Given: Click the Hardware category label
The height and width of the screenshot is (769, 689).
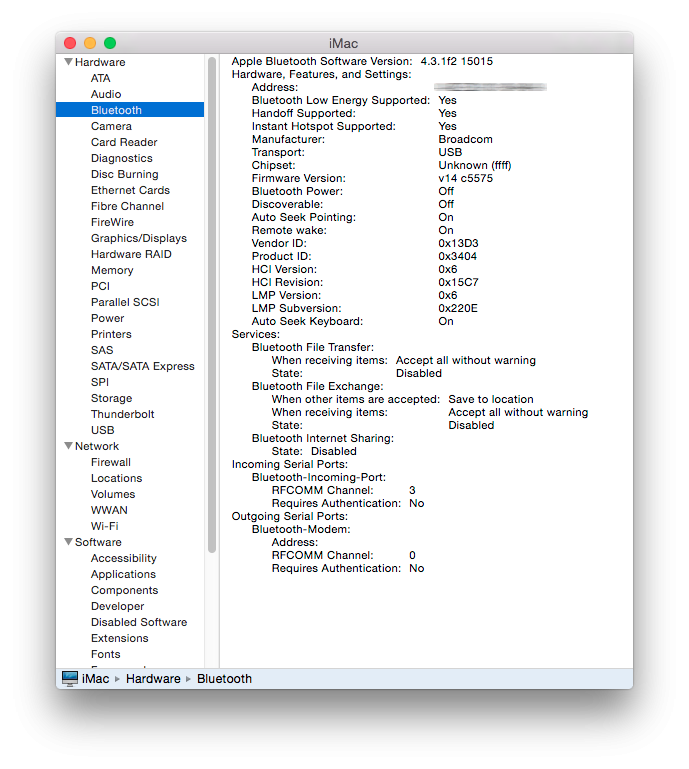Looking at the screenshot, I should [100, 62].
